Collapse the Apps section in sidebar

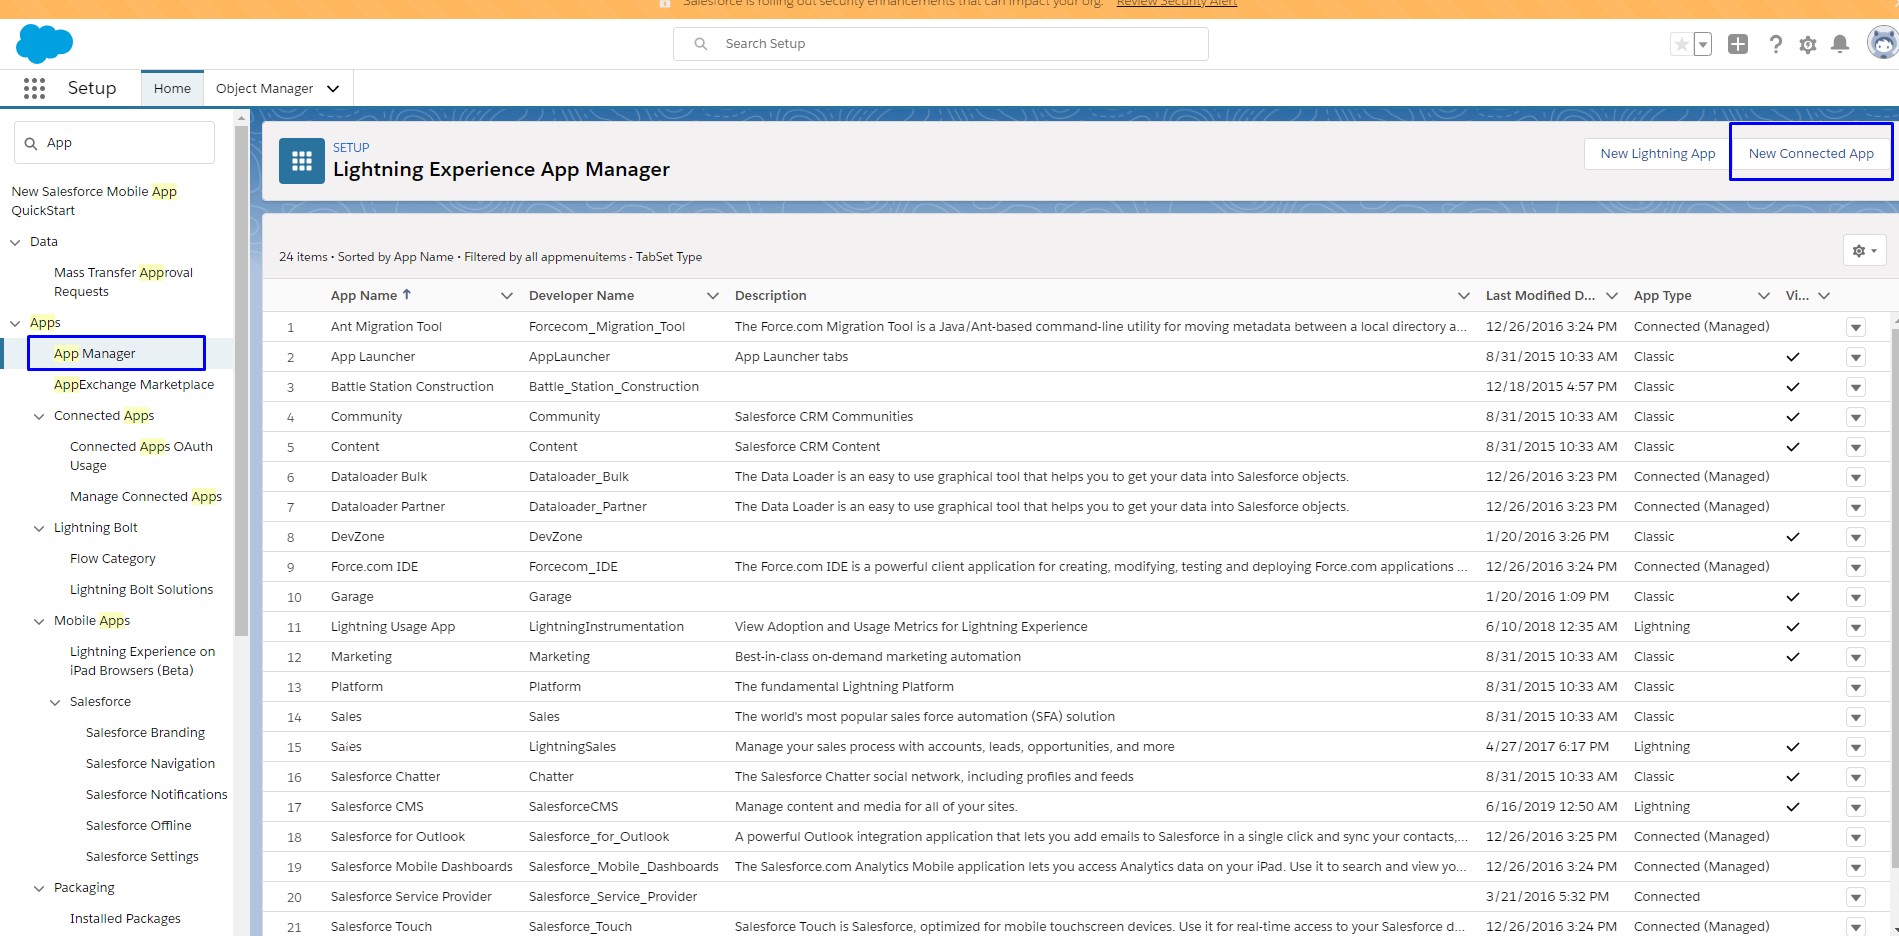tap(15, 323)
